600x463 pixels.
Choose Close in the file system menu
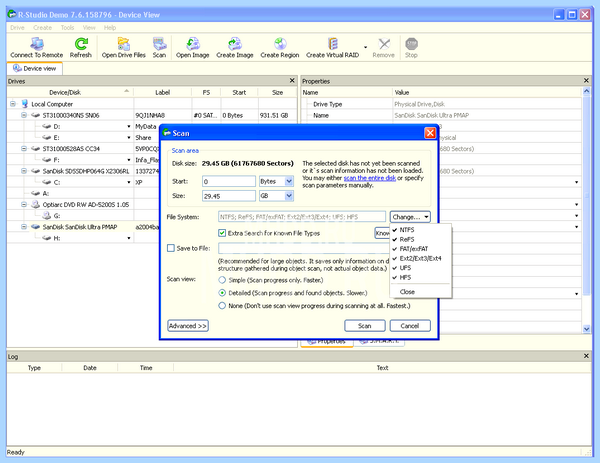407,292
